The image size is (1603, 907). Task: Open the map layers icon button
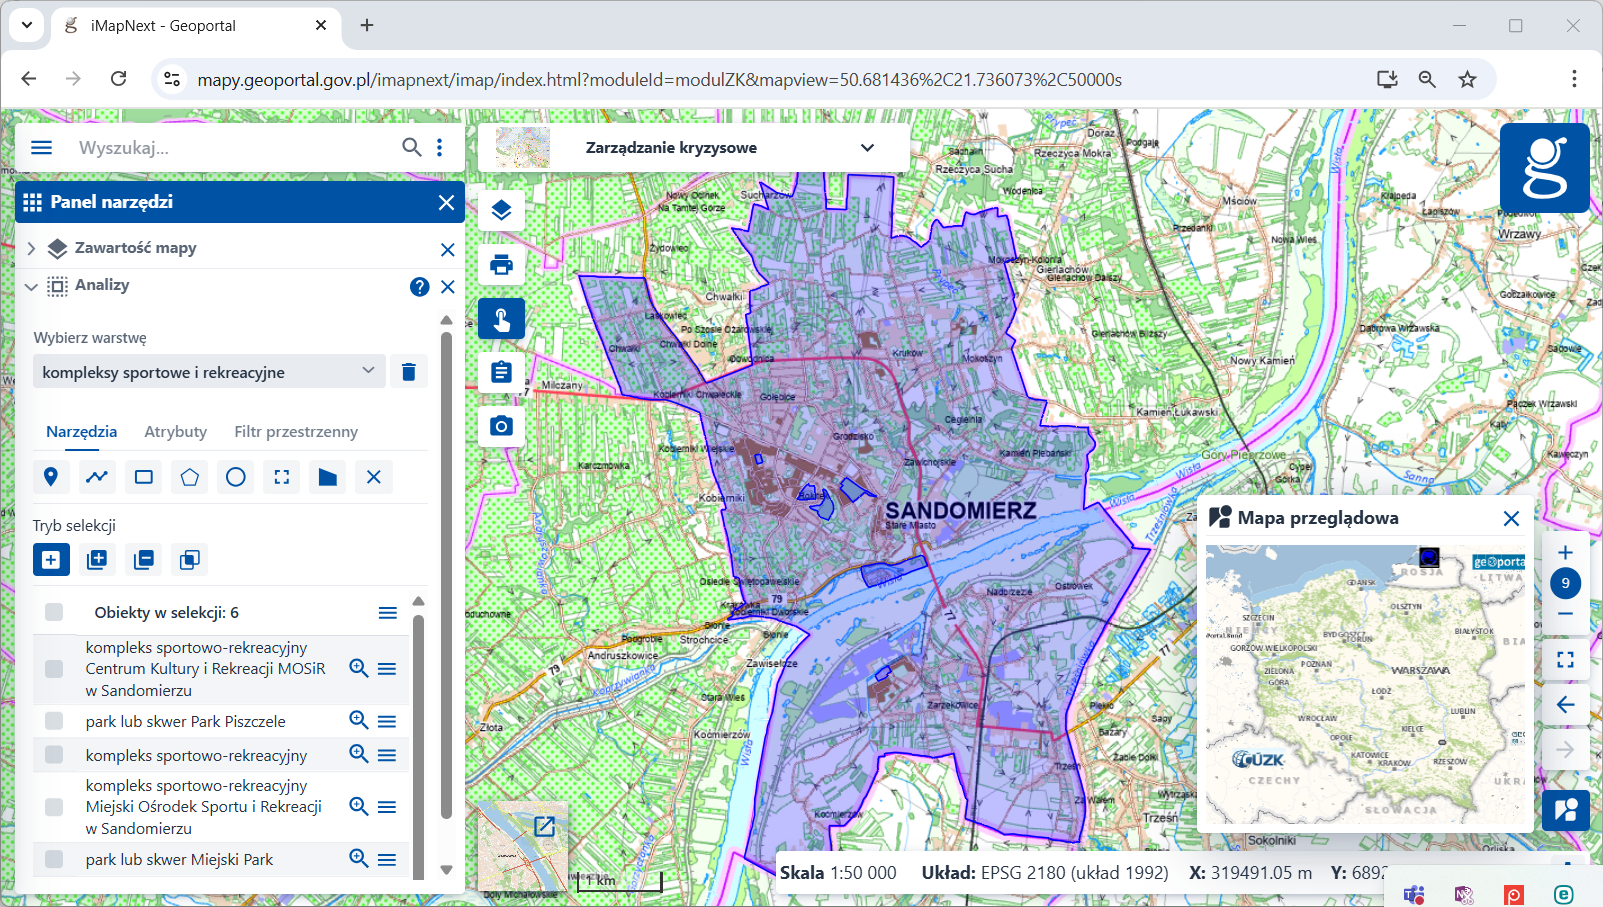click(501, 210)
